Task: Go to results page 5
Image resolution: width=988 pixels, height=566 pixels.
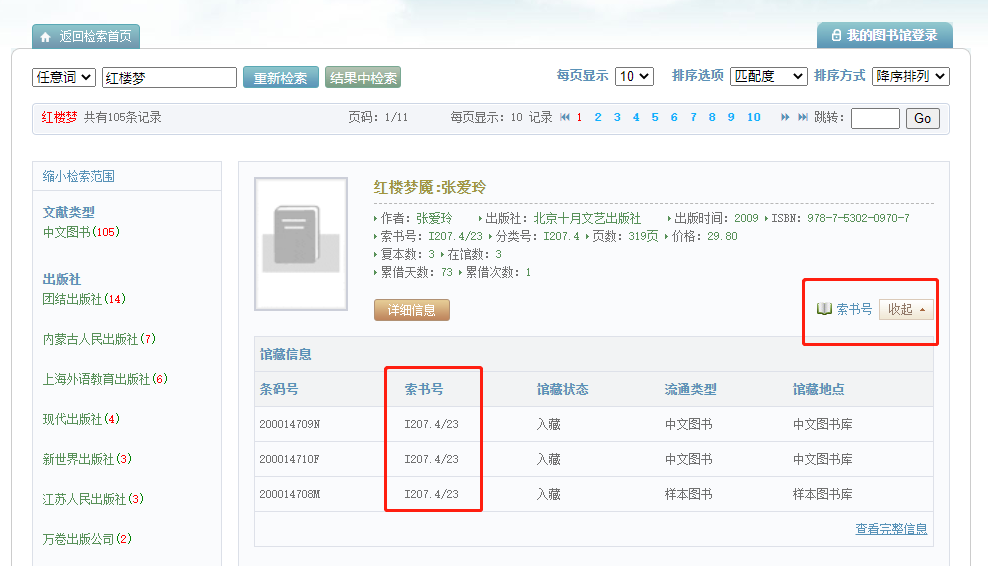Action: tap(655, 117)
